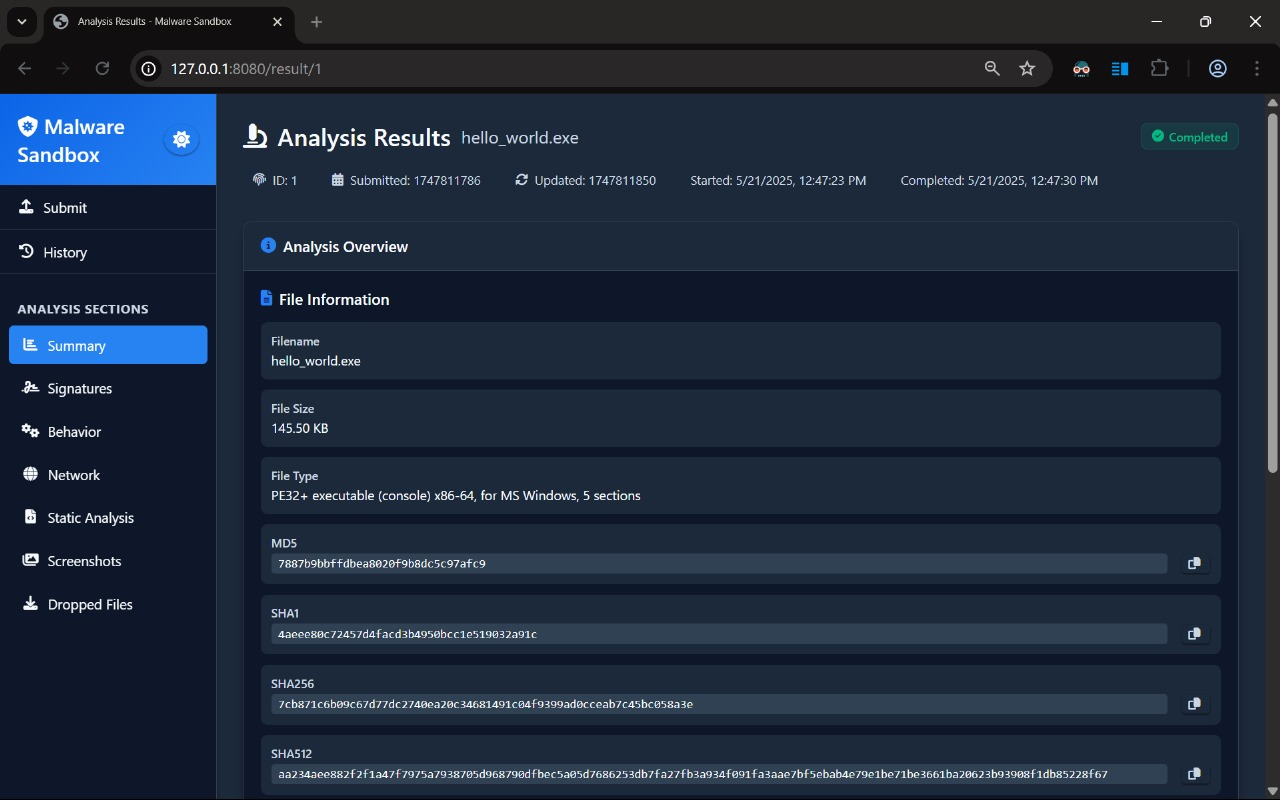Click the Submit upload icon
The width and height of the screenshot is (1280, 800).
[26, 207]
